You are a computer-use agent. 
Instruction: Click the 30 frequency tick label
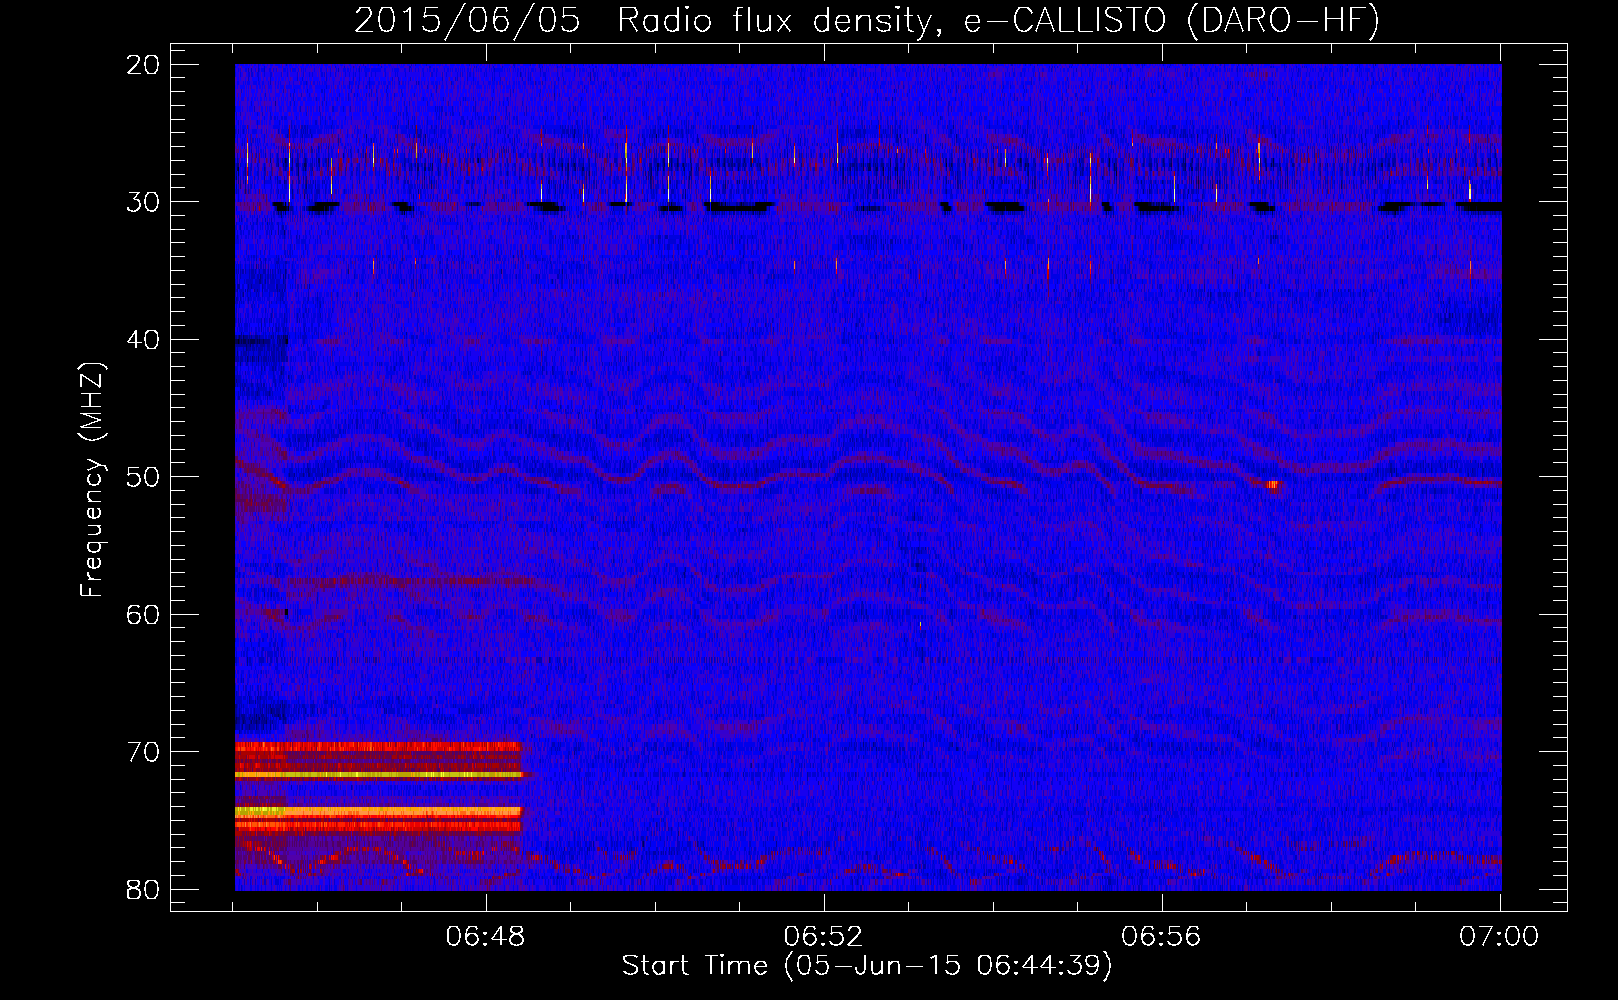coord(144,202)
